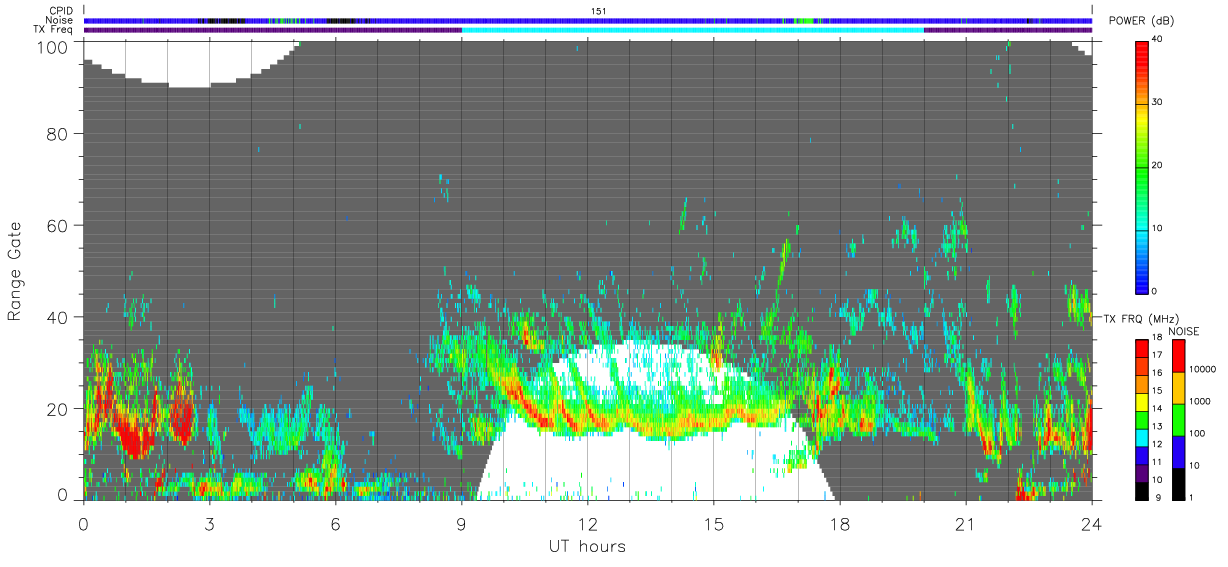
Task: Click the 12 tick on the UT hours axis
Action: pyautogui.click(x=587, y=523)
